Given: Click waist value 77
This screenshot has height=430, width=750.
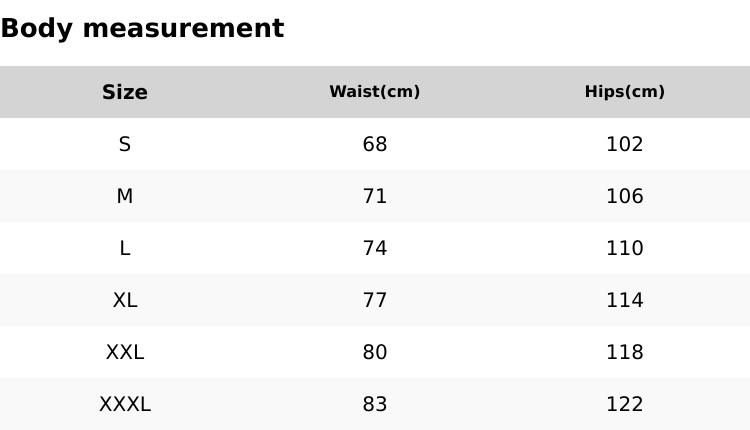Looking at the screenshot, I should (x=375, y=300).
